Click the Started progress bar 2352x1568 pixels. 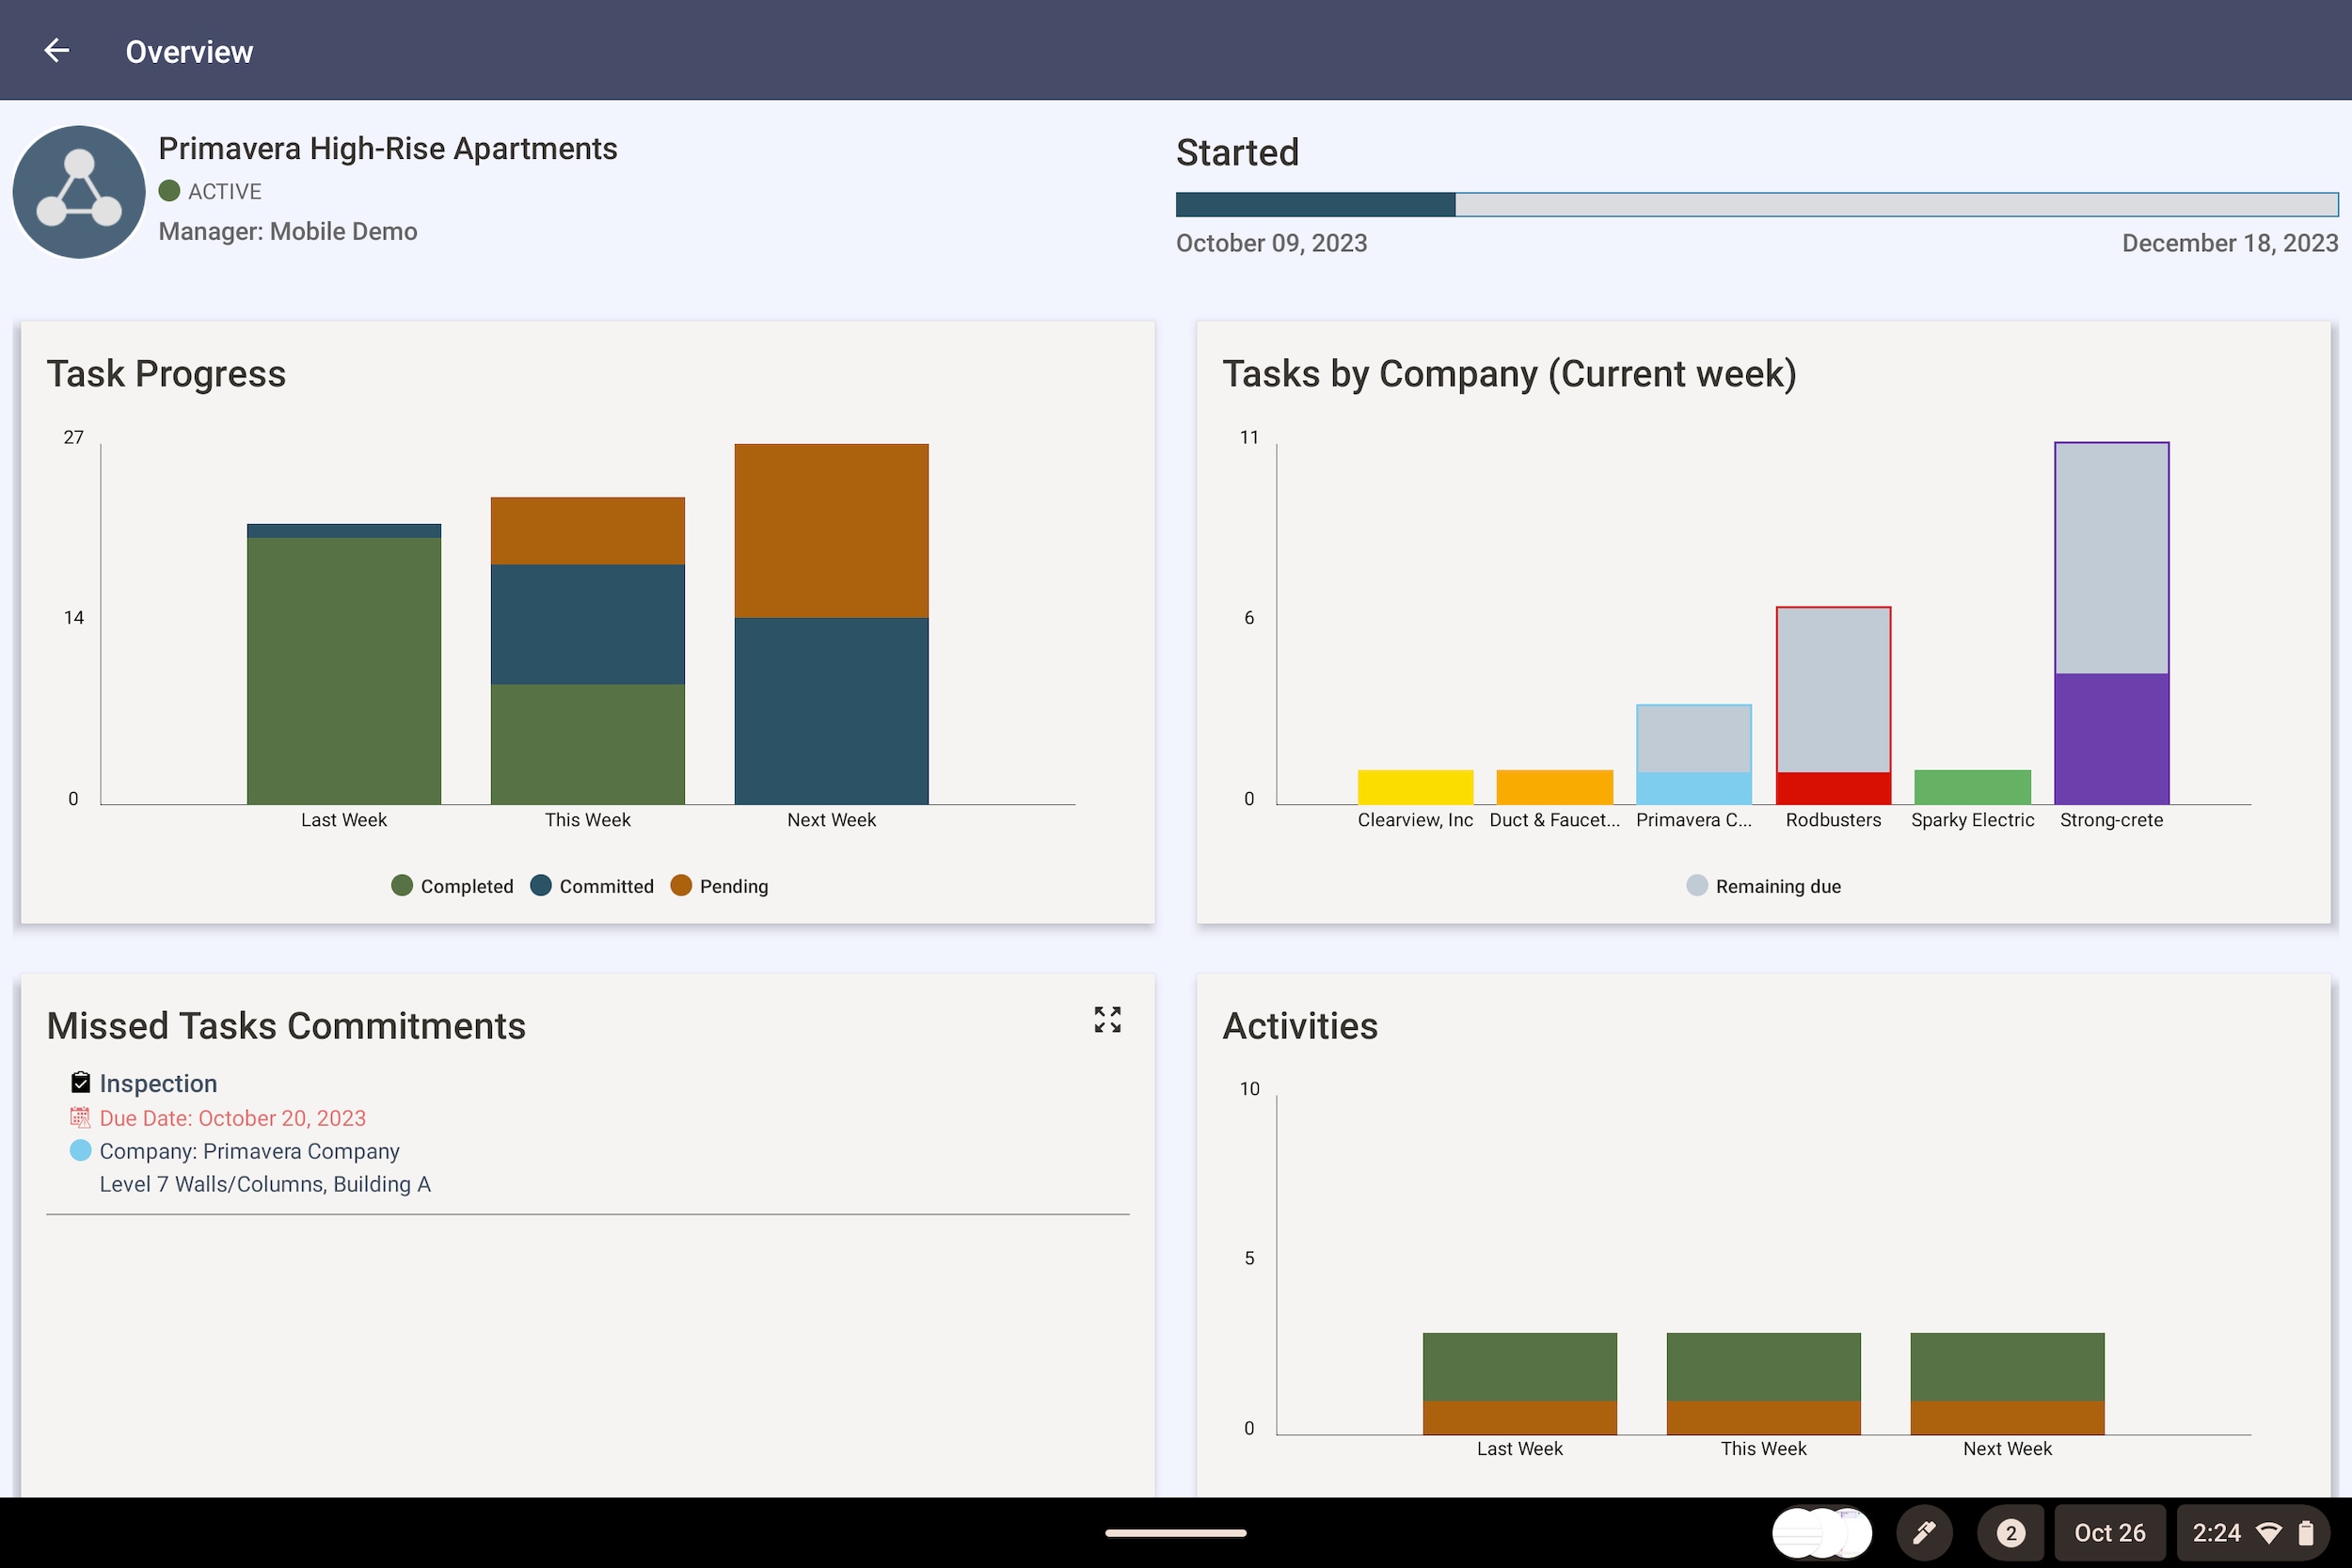pyautogui.click(x=1756, y=205)
